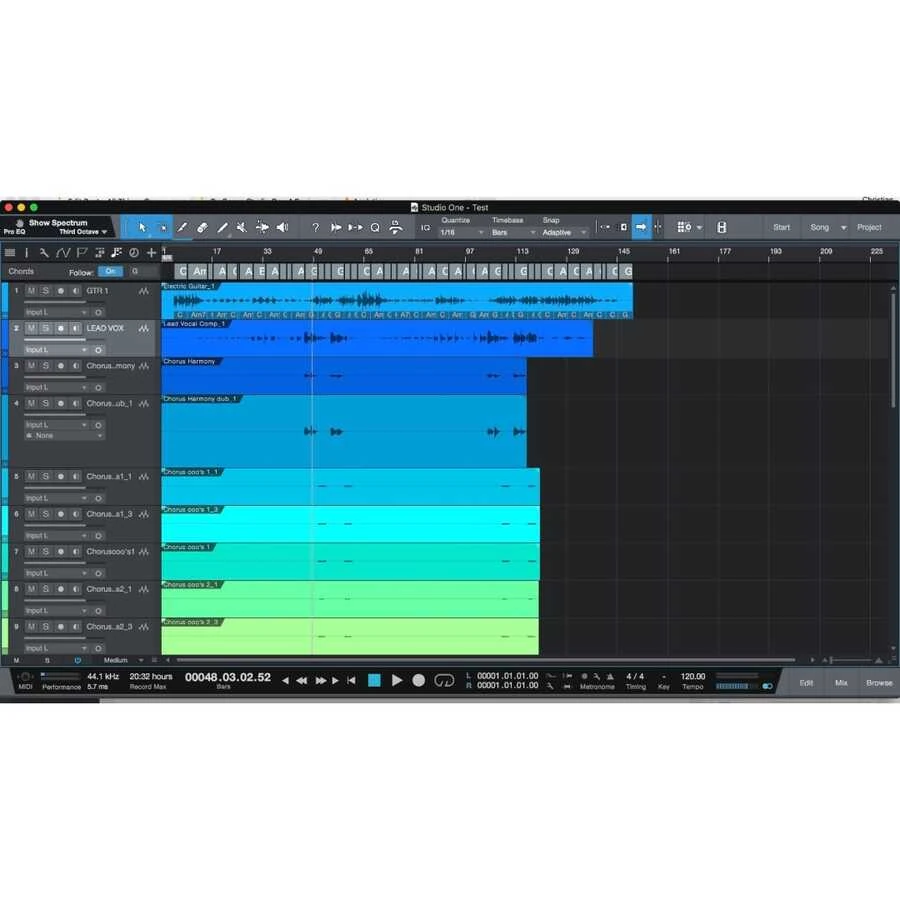Switch to the Project page
This screenshot has width=900, height=900.
pyautogui.click(x=869, y=227)
